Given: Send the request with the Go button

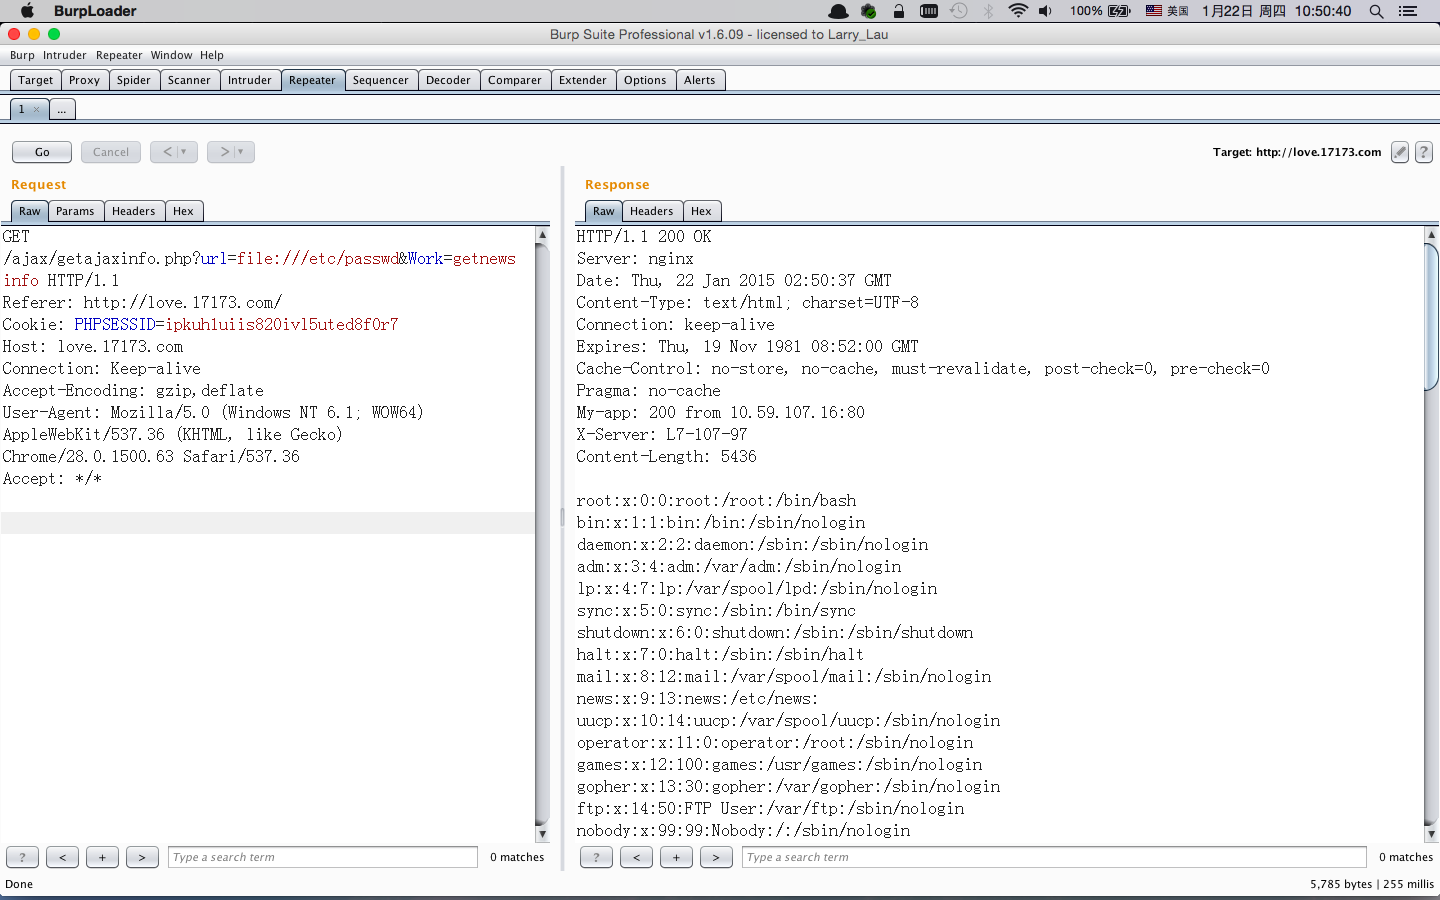Looking at the screenshot, I should (x=42, y=152).
